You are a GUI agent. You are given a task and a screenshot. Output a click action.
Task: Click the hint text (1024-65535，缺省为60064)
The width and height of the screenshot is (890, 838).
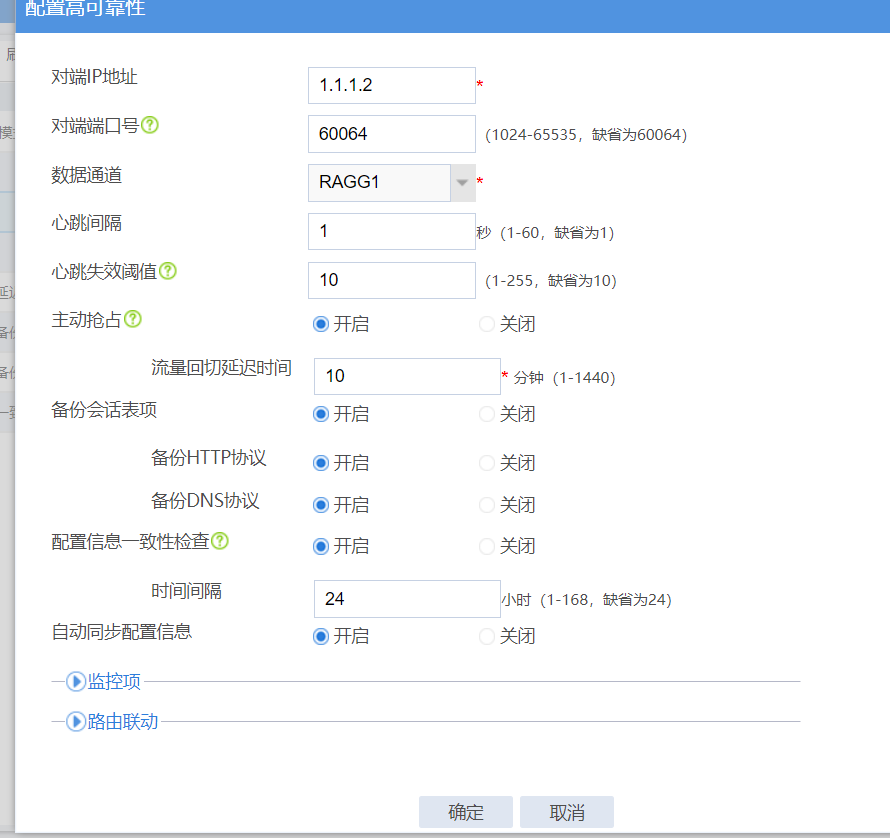[586, 135]
